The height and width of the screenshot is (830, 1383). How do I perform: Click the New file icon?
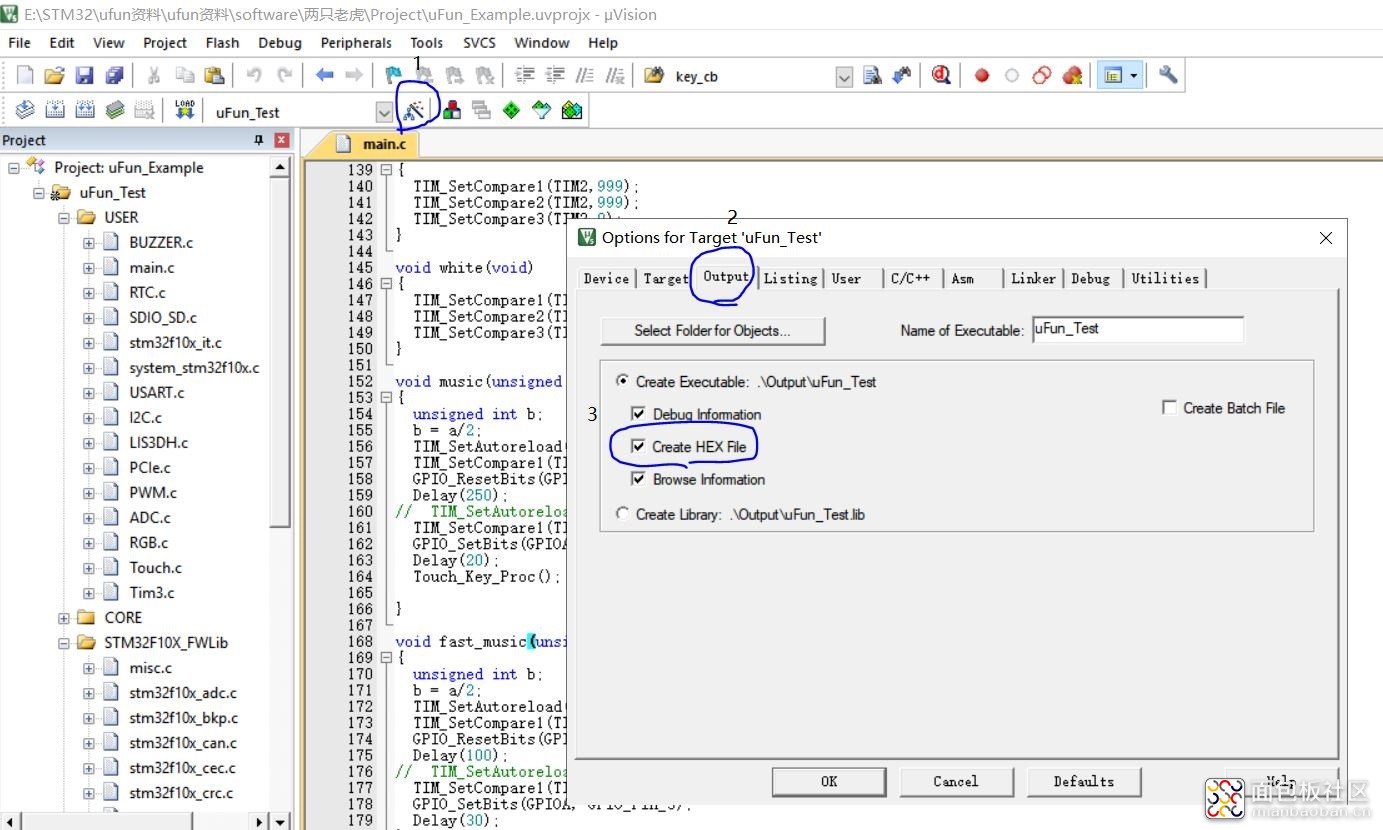(x=25, y=76)
